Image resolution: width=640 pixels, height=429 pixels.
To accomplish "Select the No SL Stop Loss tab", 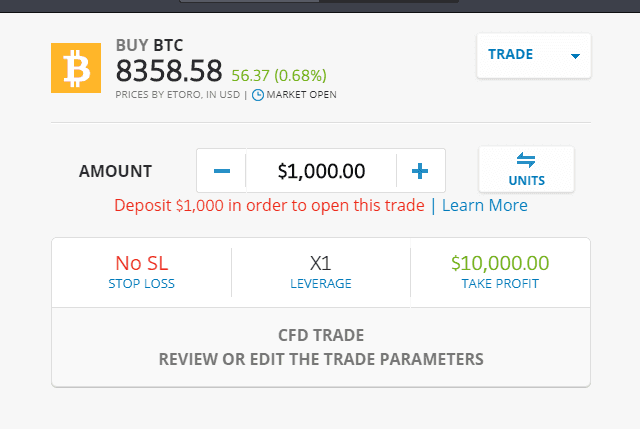I will click(x=141, y=271).
